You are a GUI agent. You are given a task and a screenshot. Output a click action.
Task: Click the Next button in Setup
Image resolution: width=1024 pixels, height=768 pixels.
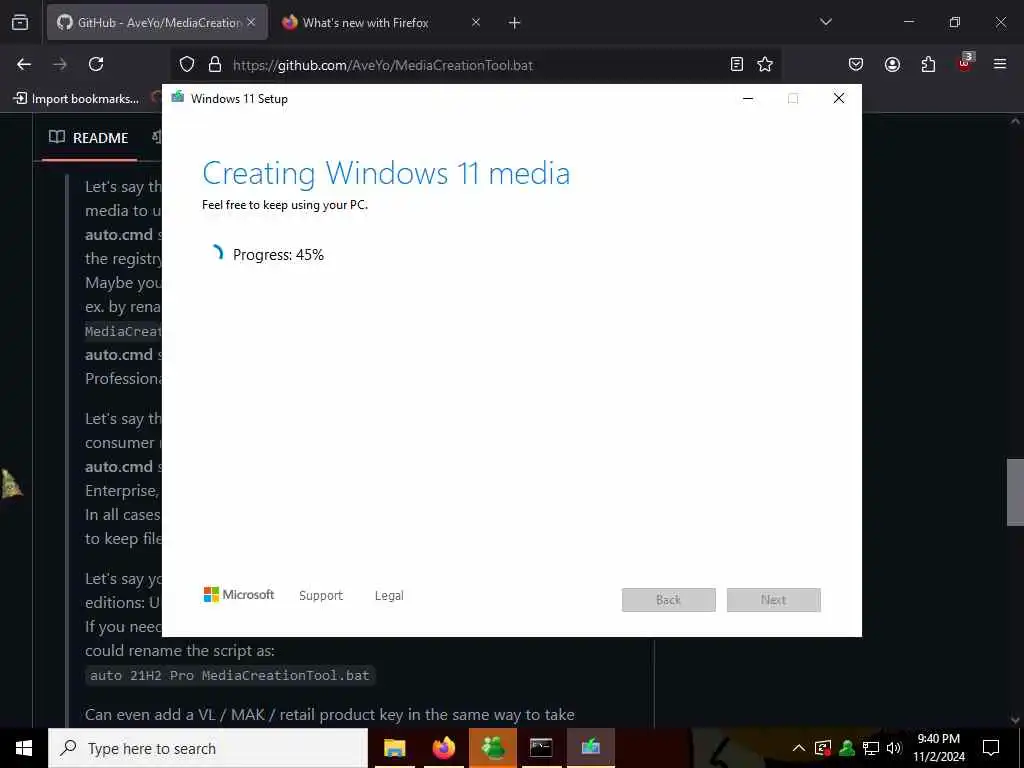click(x=774, y=600)
